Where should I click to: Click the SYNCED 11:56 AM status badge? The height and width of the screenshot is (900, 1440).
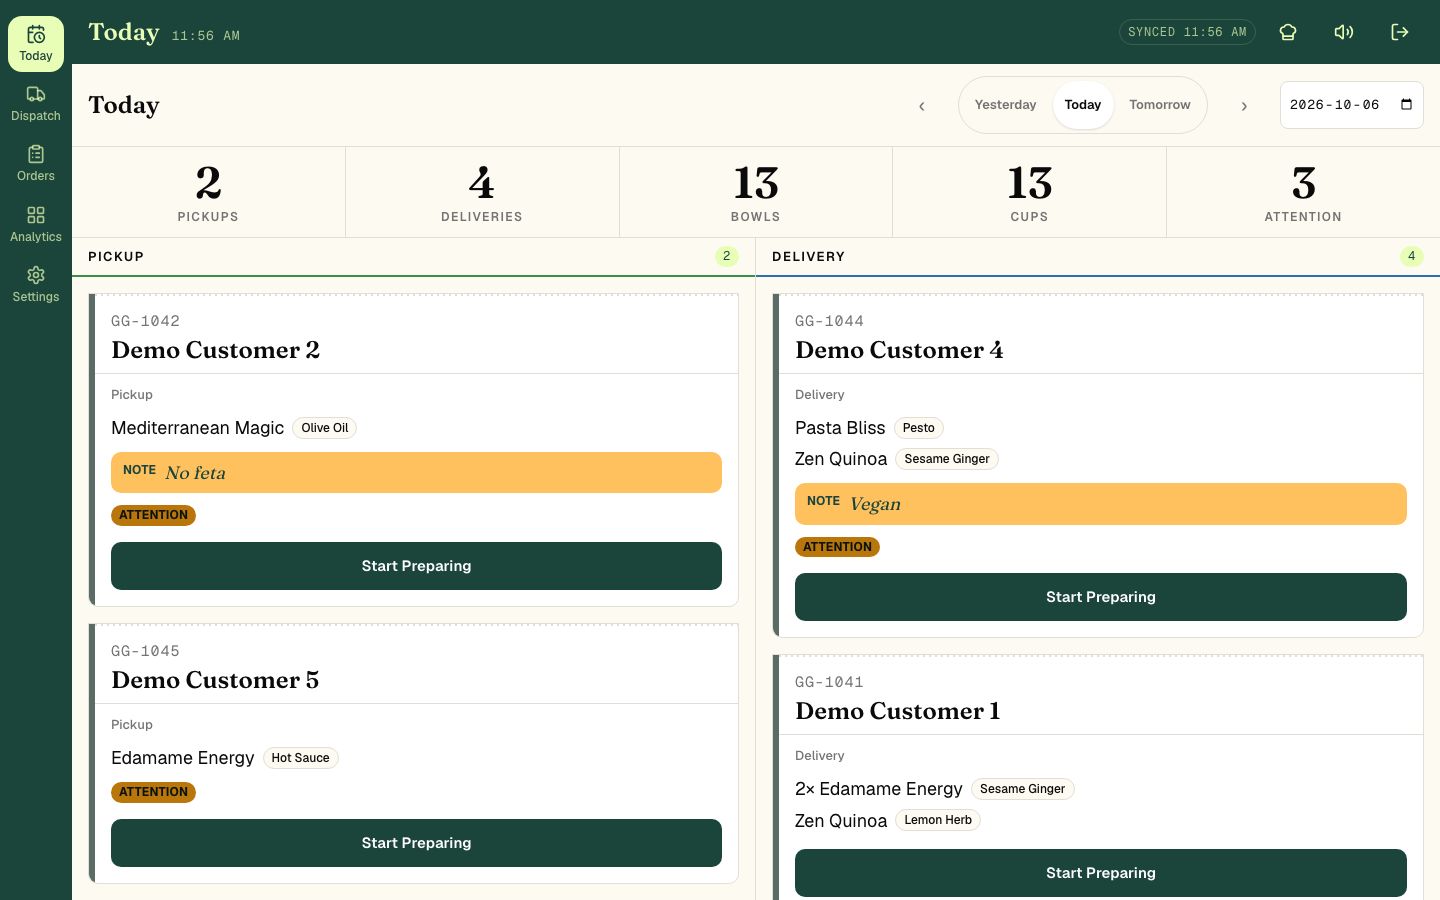1187,32
